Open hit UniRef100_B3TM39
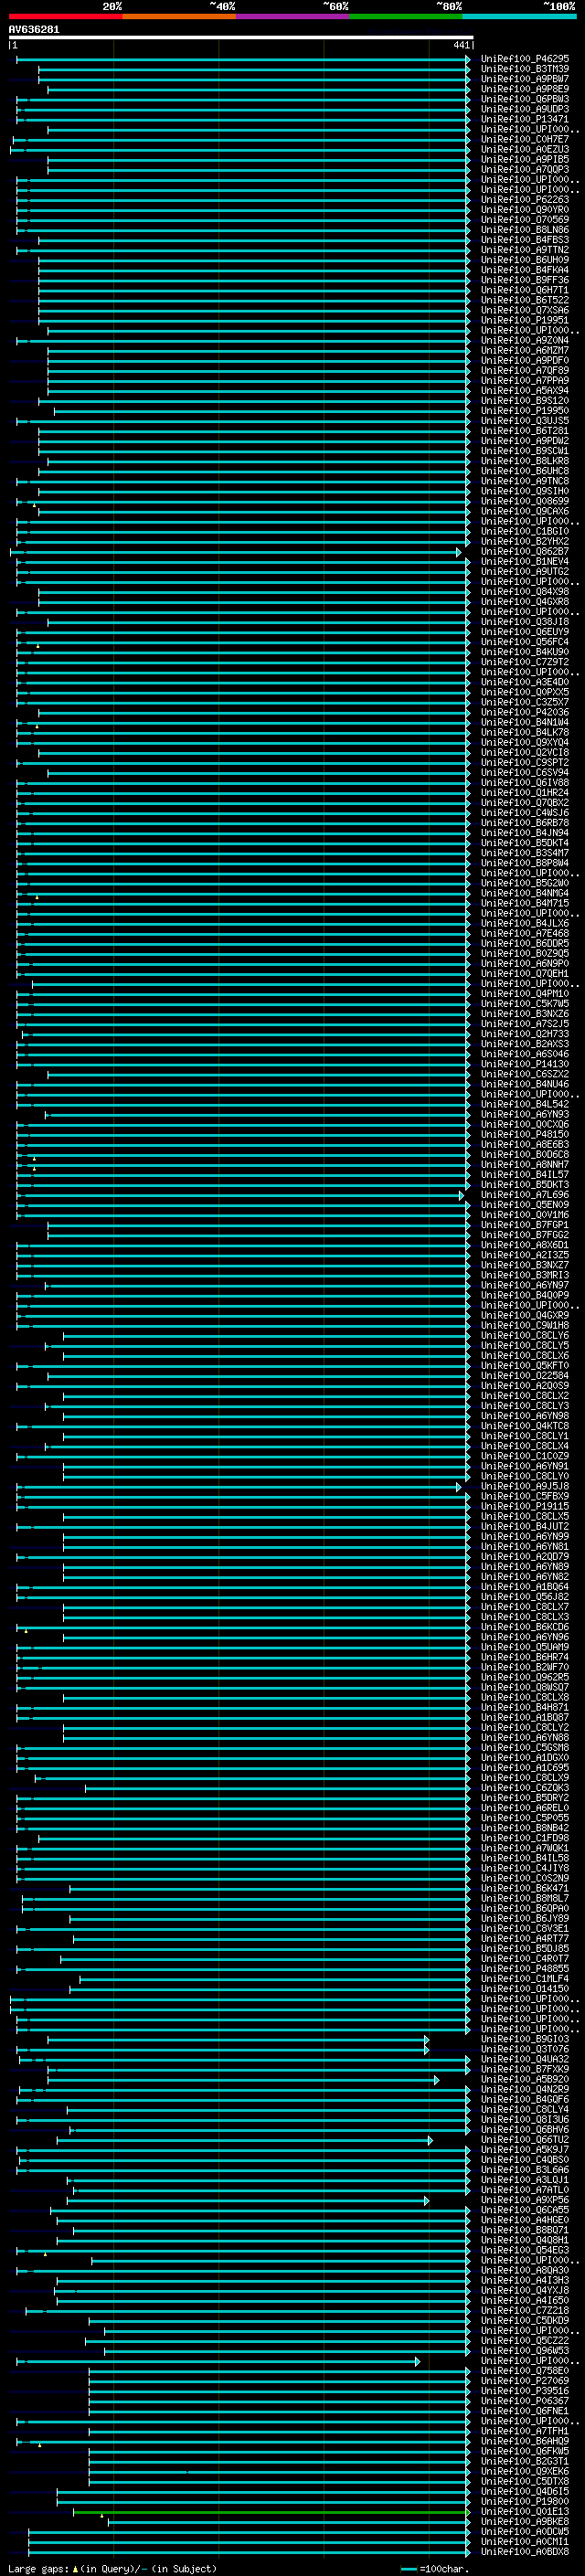 (x=525, y=69)
